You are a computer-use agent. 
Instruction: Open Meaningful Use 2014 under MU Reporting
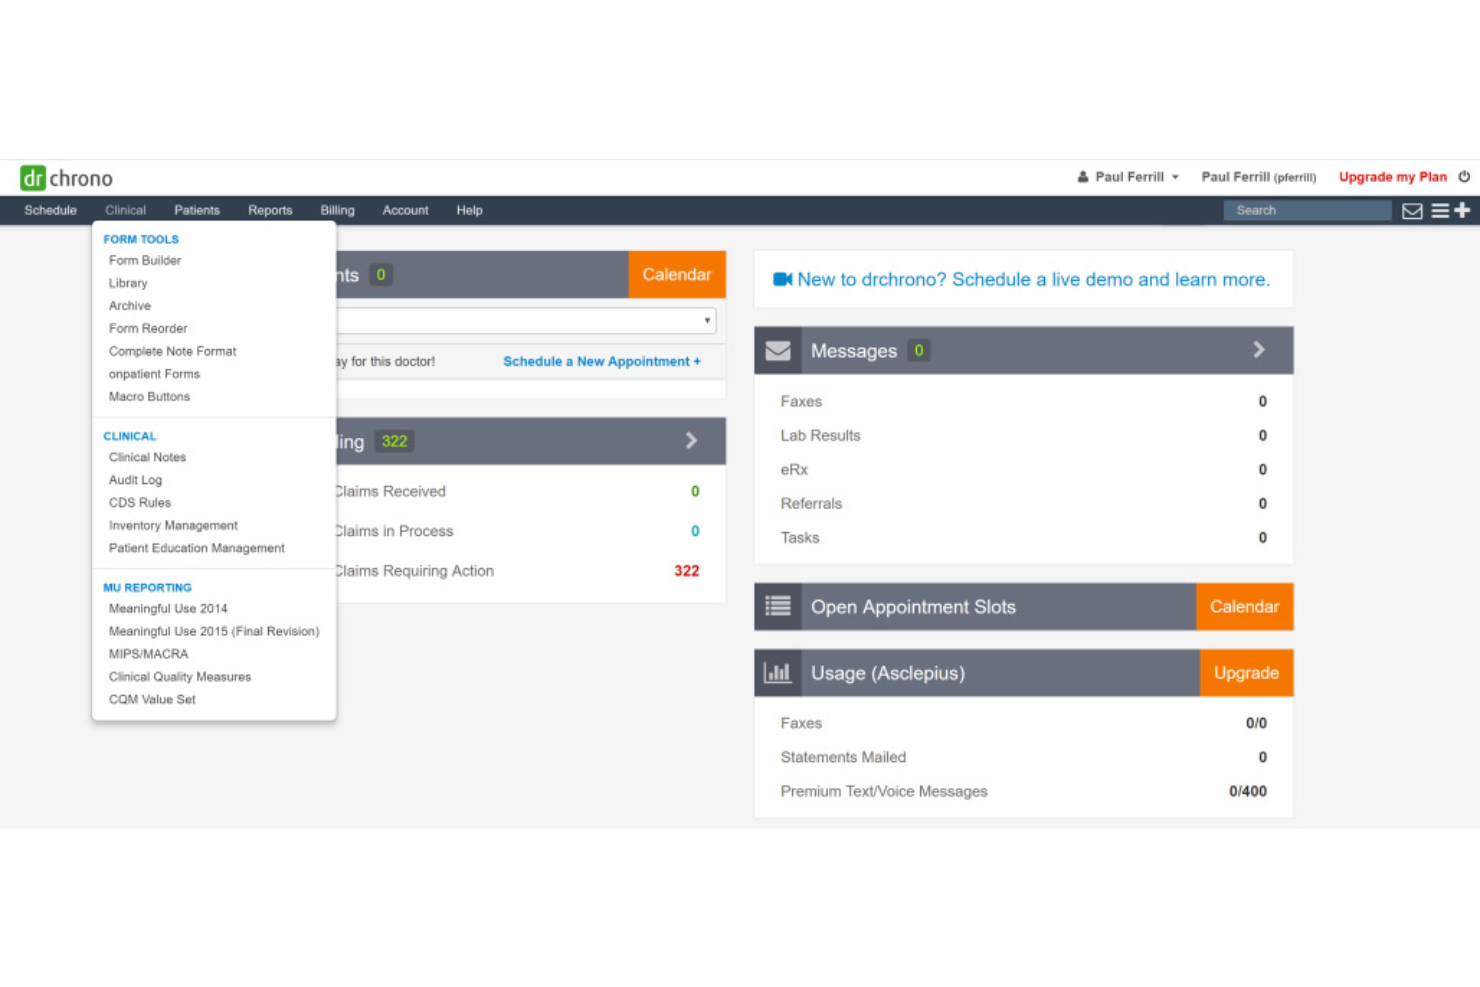(168, 608)
